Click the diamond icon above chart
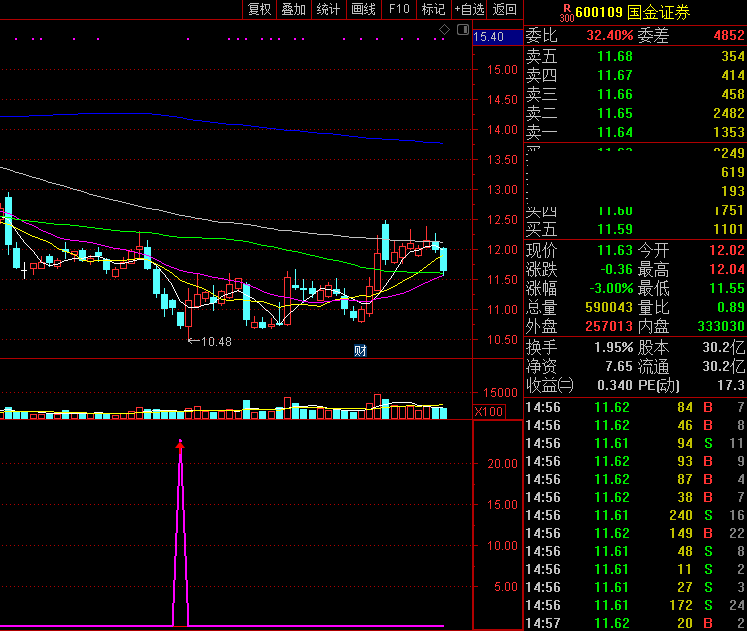 [444, 30]
